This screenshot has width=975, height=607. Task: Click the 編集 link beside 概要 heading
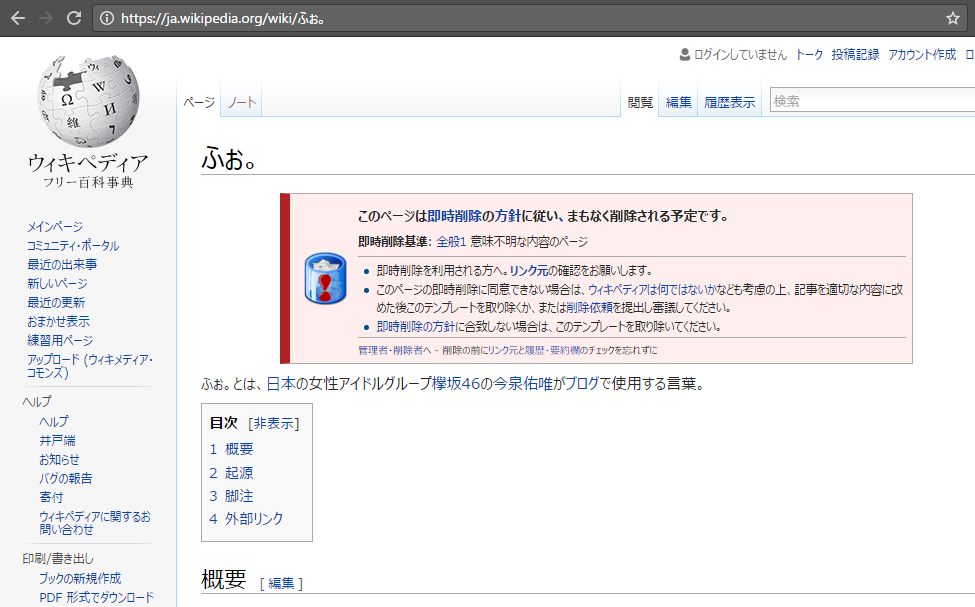click(281, 583)
